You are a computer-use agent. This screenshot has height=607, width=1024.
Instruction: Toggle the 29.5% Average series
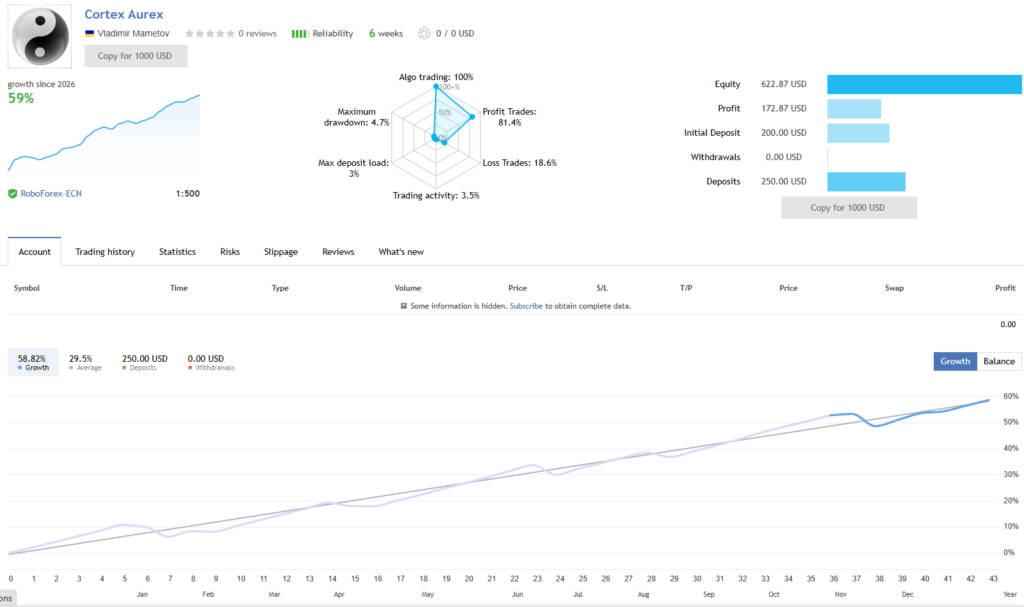coord(85,363)
